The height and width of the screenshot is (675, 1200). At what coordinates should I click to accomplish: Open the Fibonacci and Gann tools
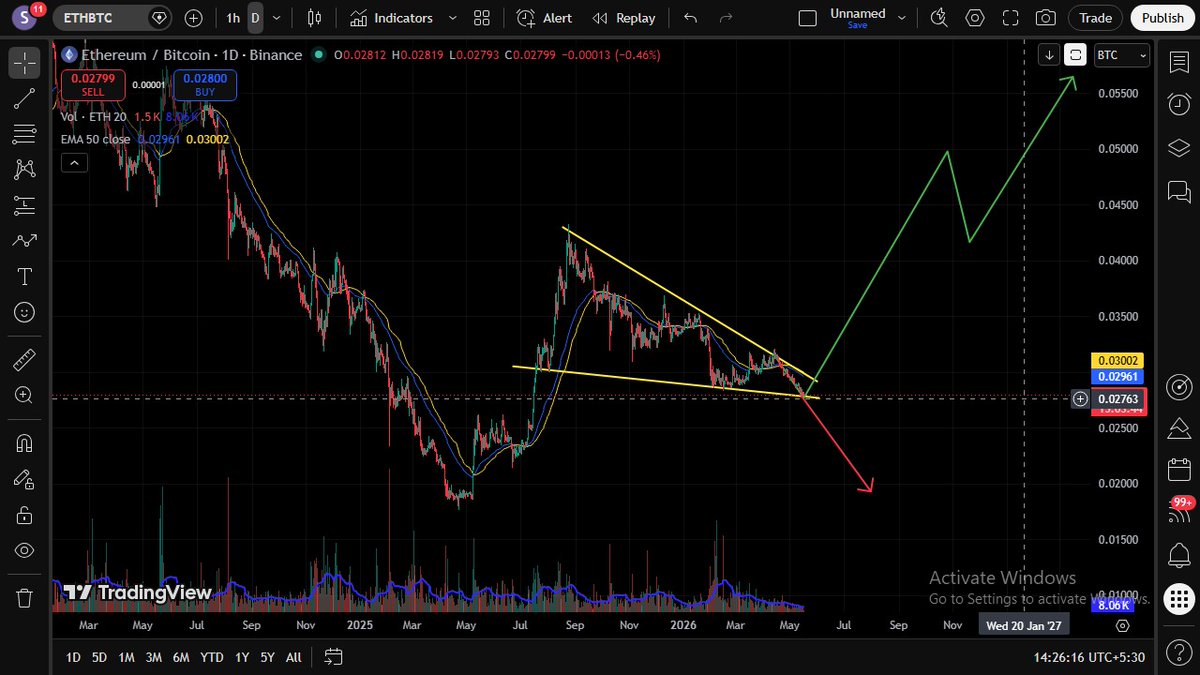[x=25, y=134]
